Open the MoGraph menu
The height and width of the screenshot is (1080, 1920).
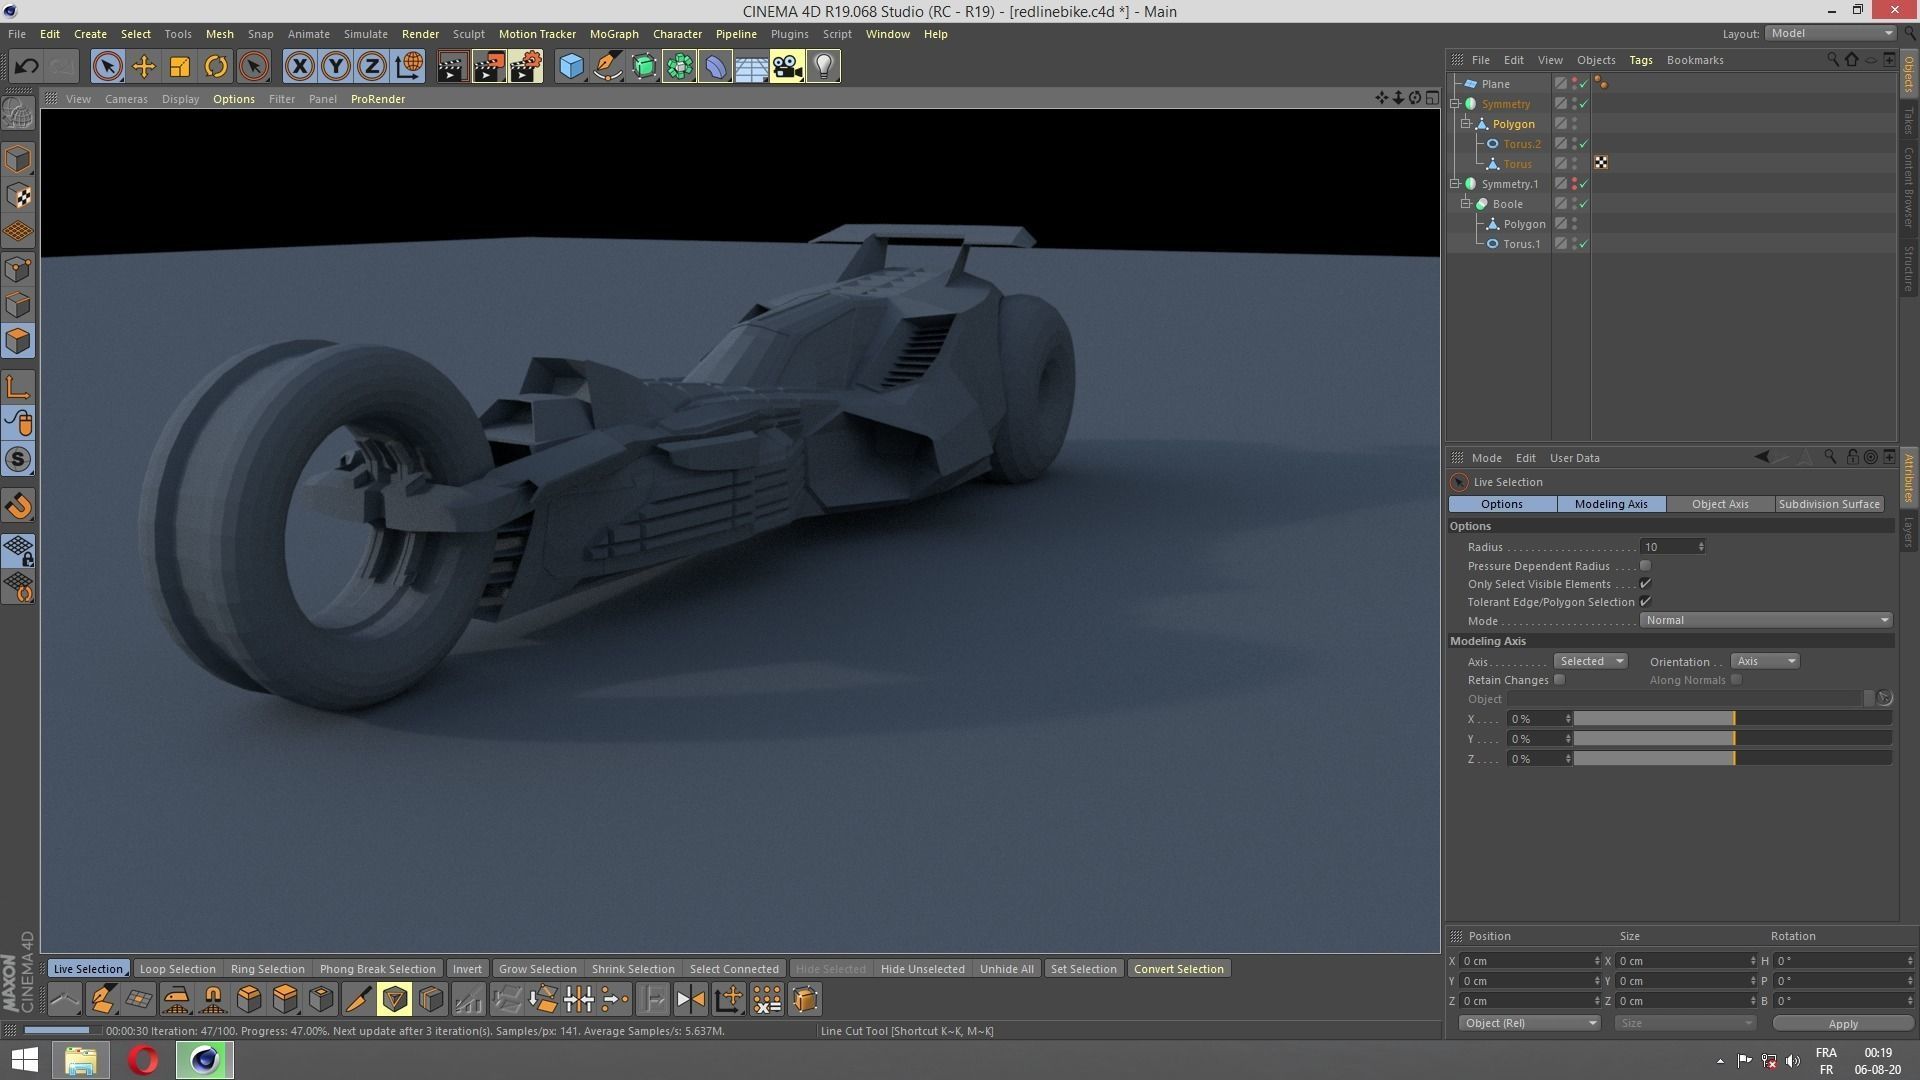(x=613, y=33)
